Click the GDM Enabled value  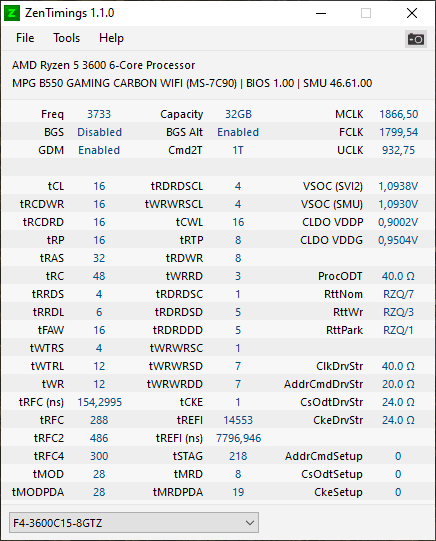point(99,150)
